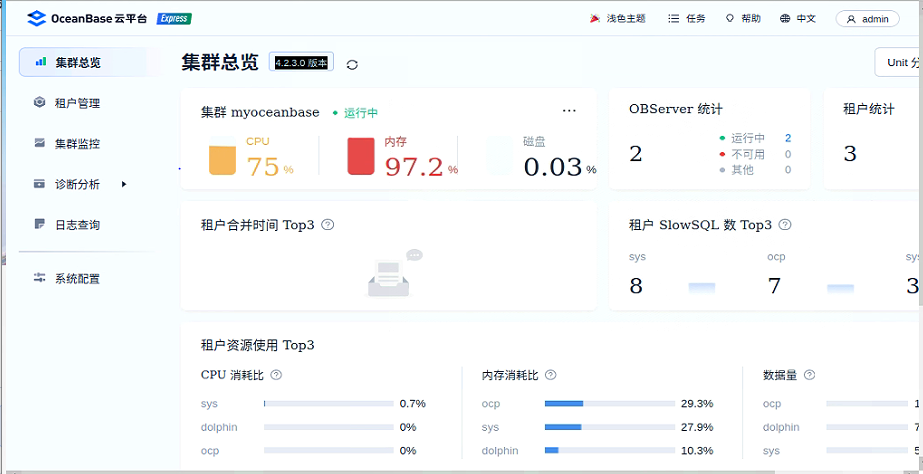923x474 pixels.
Task: Show help for 租户合并时间 Top3
Action: tap(328, 224)
